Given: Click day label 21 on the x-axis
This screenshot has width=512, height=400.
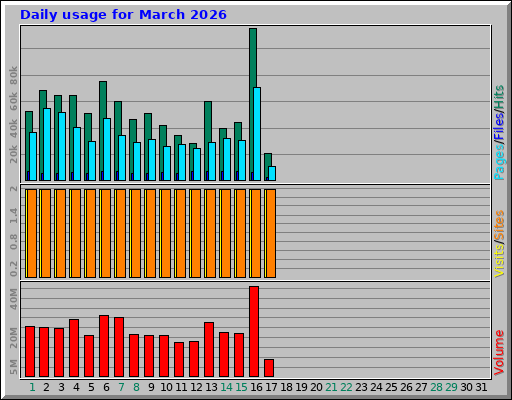Looking at the screenshot, I should click(x=331, y=387).
